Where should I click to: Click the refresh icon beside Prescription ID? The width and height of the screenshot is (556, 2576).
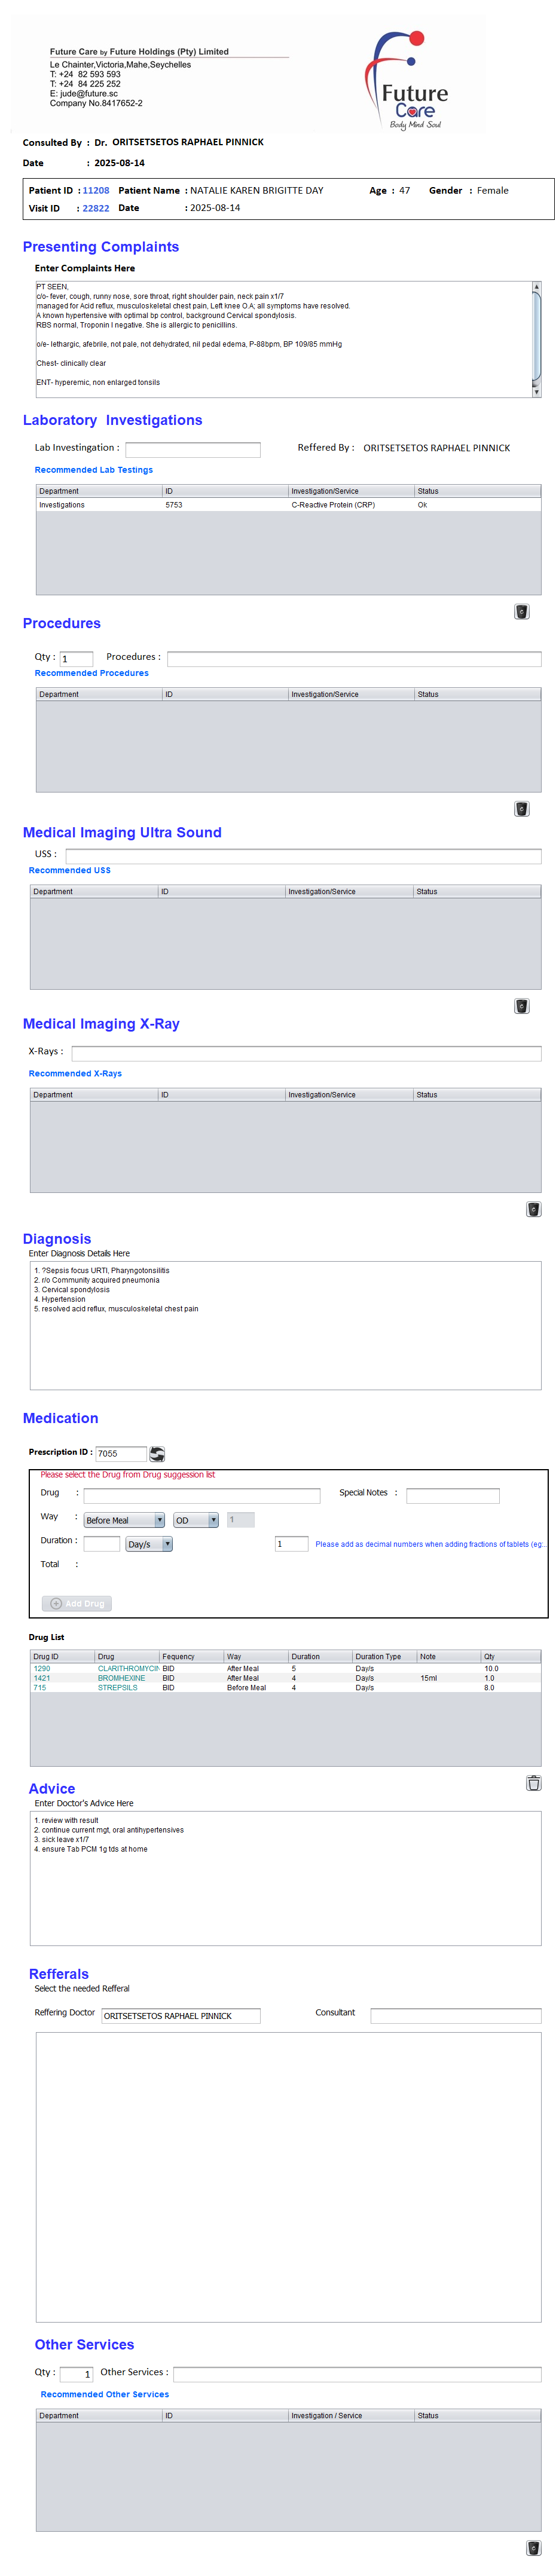click(x=157, y=1453)
